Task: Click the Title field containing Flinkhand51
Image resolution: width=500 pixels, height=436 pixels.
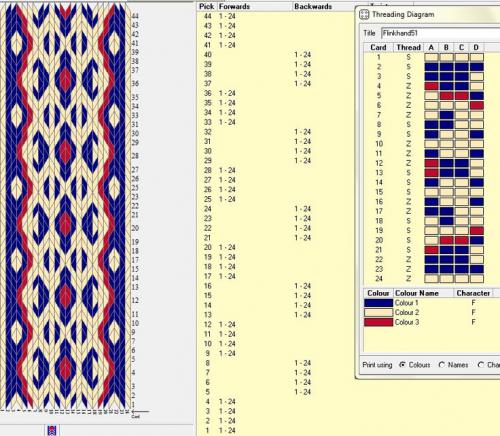Action: click(x=440, y=33)
